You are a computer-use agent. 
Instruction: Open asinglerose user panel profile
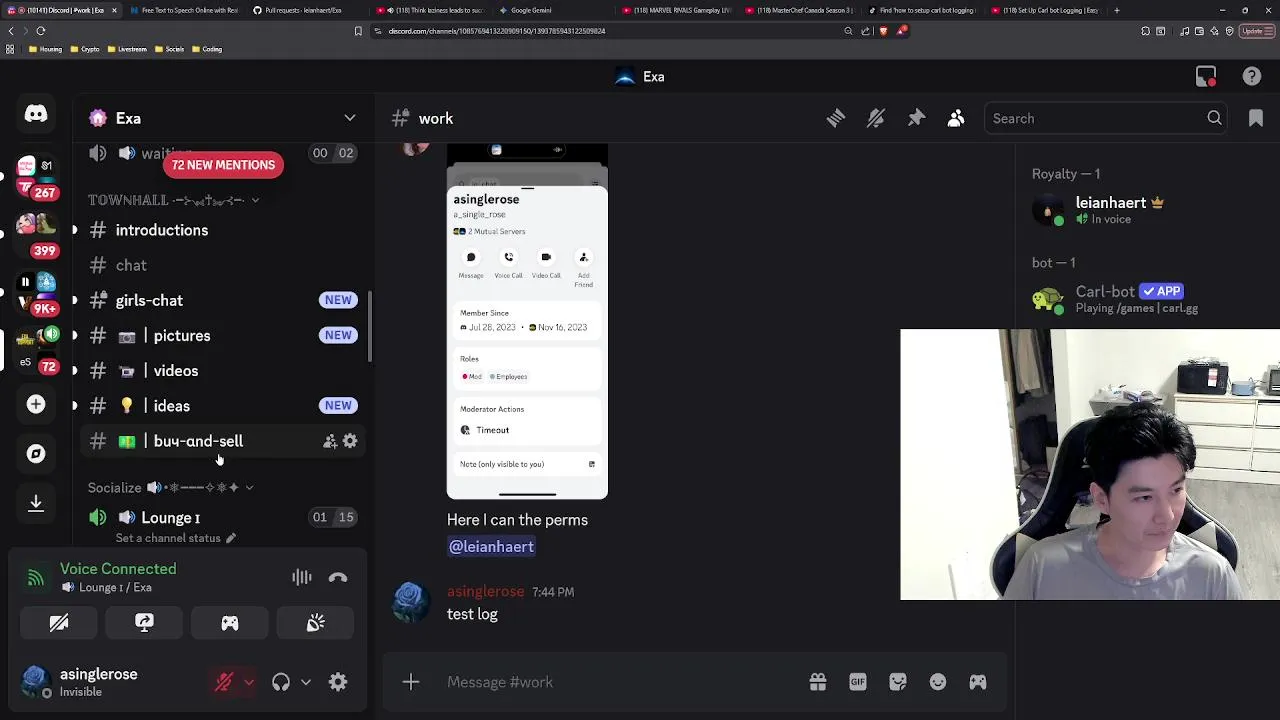pyautogui.click(x=100, y=682)
